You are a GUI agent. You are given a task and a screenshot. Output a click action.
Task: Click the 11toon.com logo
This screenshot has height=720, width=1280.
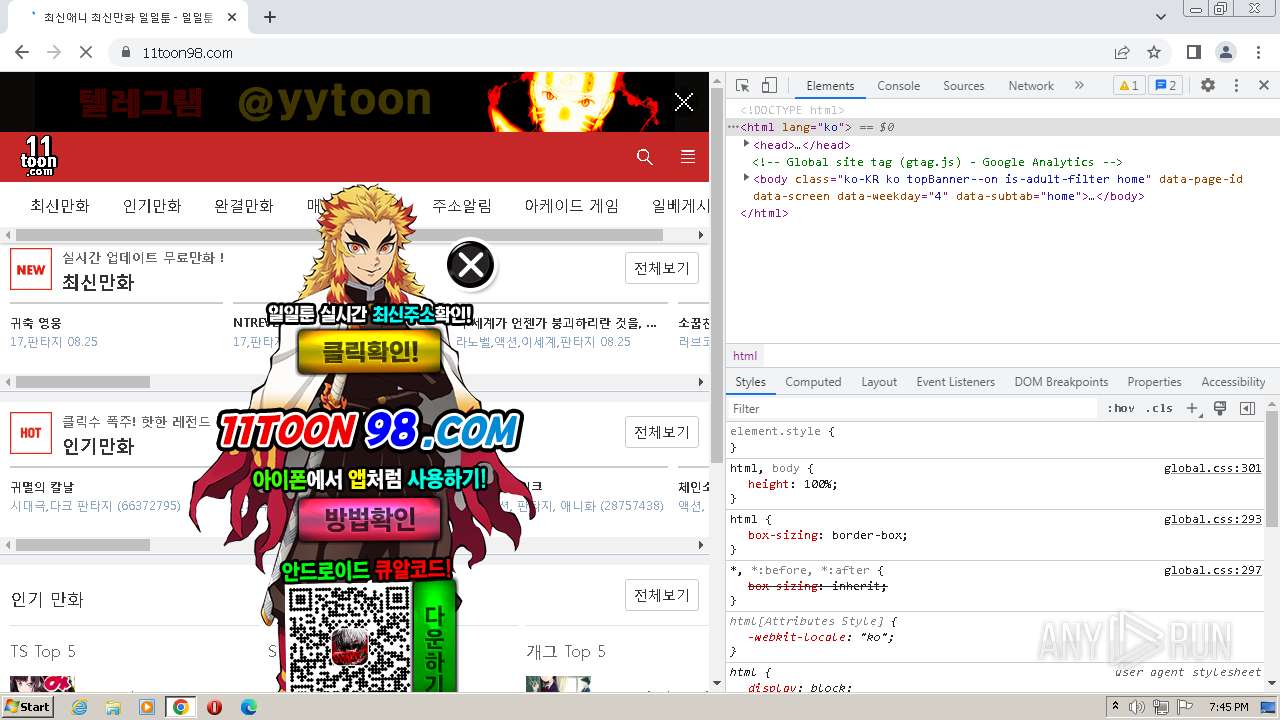point(39,156)
